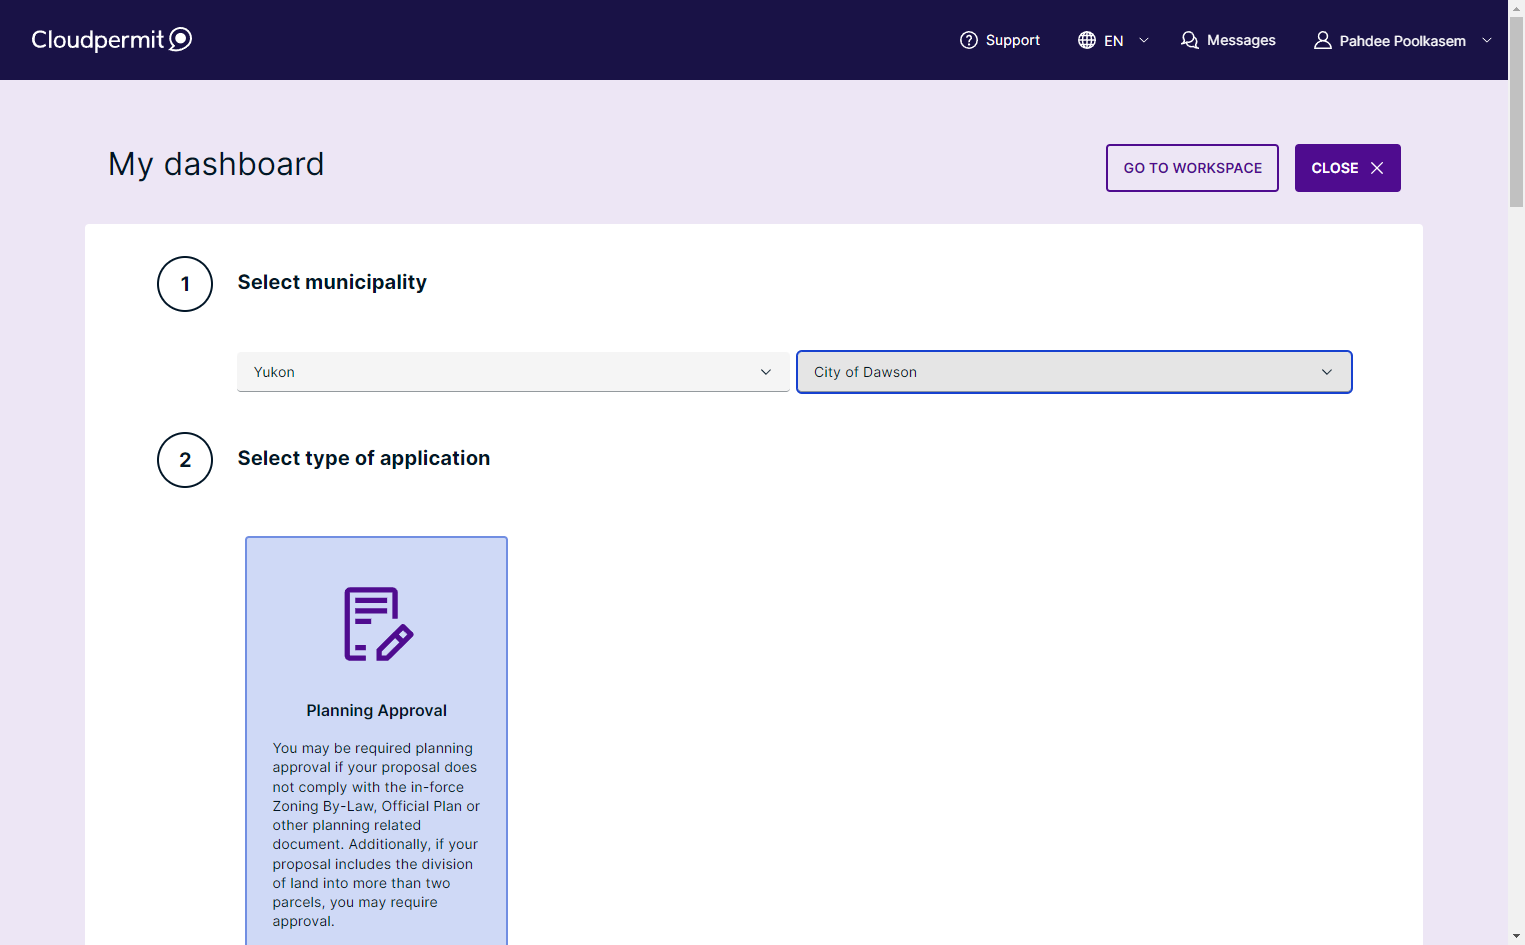Click the scrollbar up arrow
Viewport: 1525px width, 945px height.
click(1516, 8)
